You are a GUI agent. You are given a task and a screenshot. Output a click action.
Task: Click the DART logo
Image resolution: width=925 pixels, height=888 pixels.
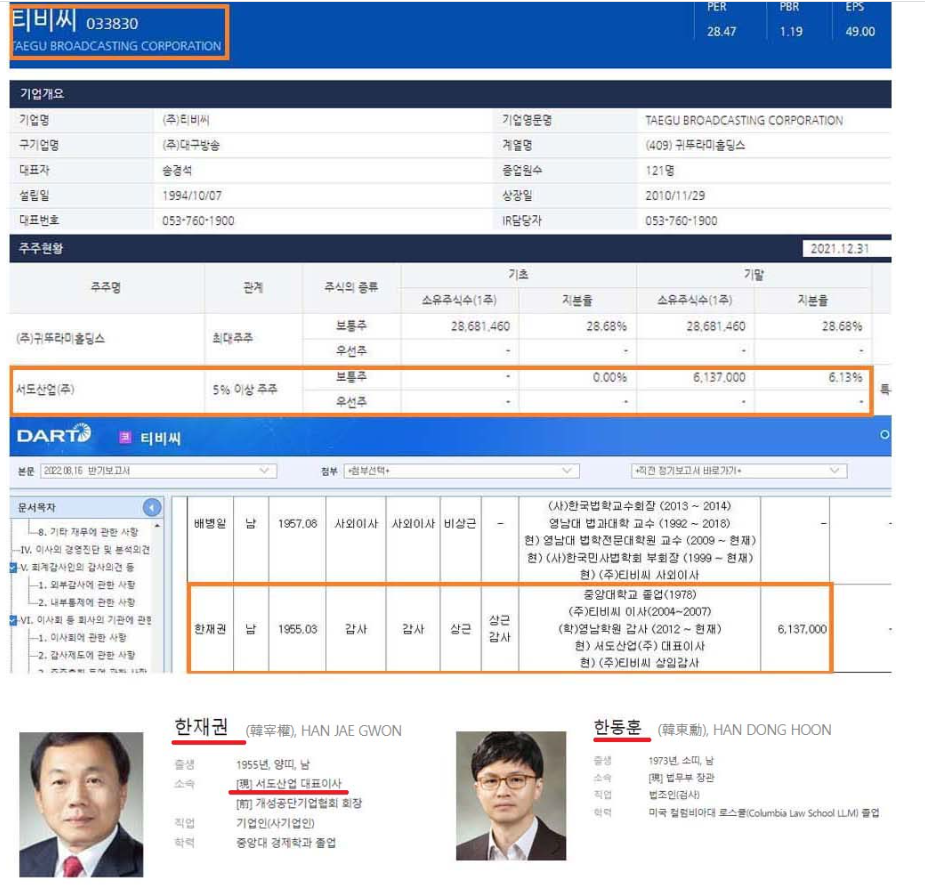54,435
